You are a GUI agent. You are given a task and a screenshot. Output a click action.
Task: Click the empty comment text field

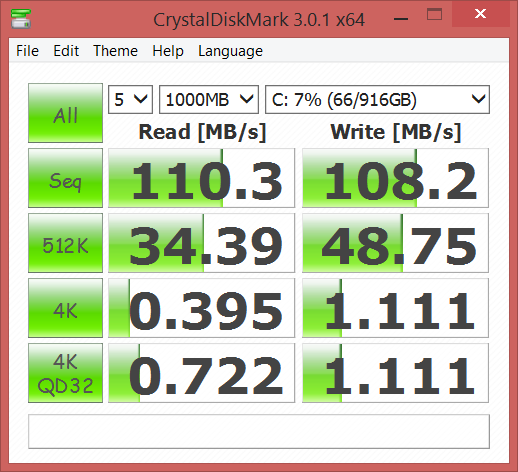click(259, 431)
